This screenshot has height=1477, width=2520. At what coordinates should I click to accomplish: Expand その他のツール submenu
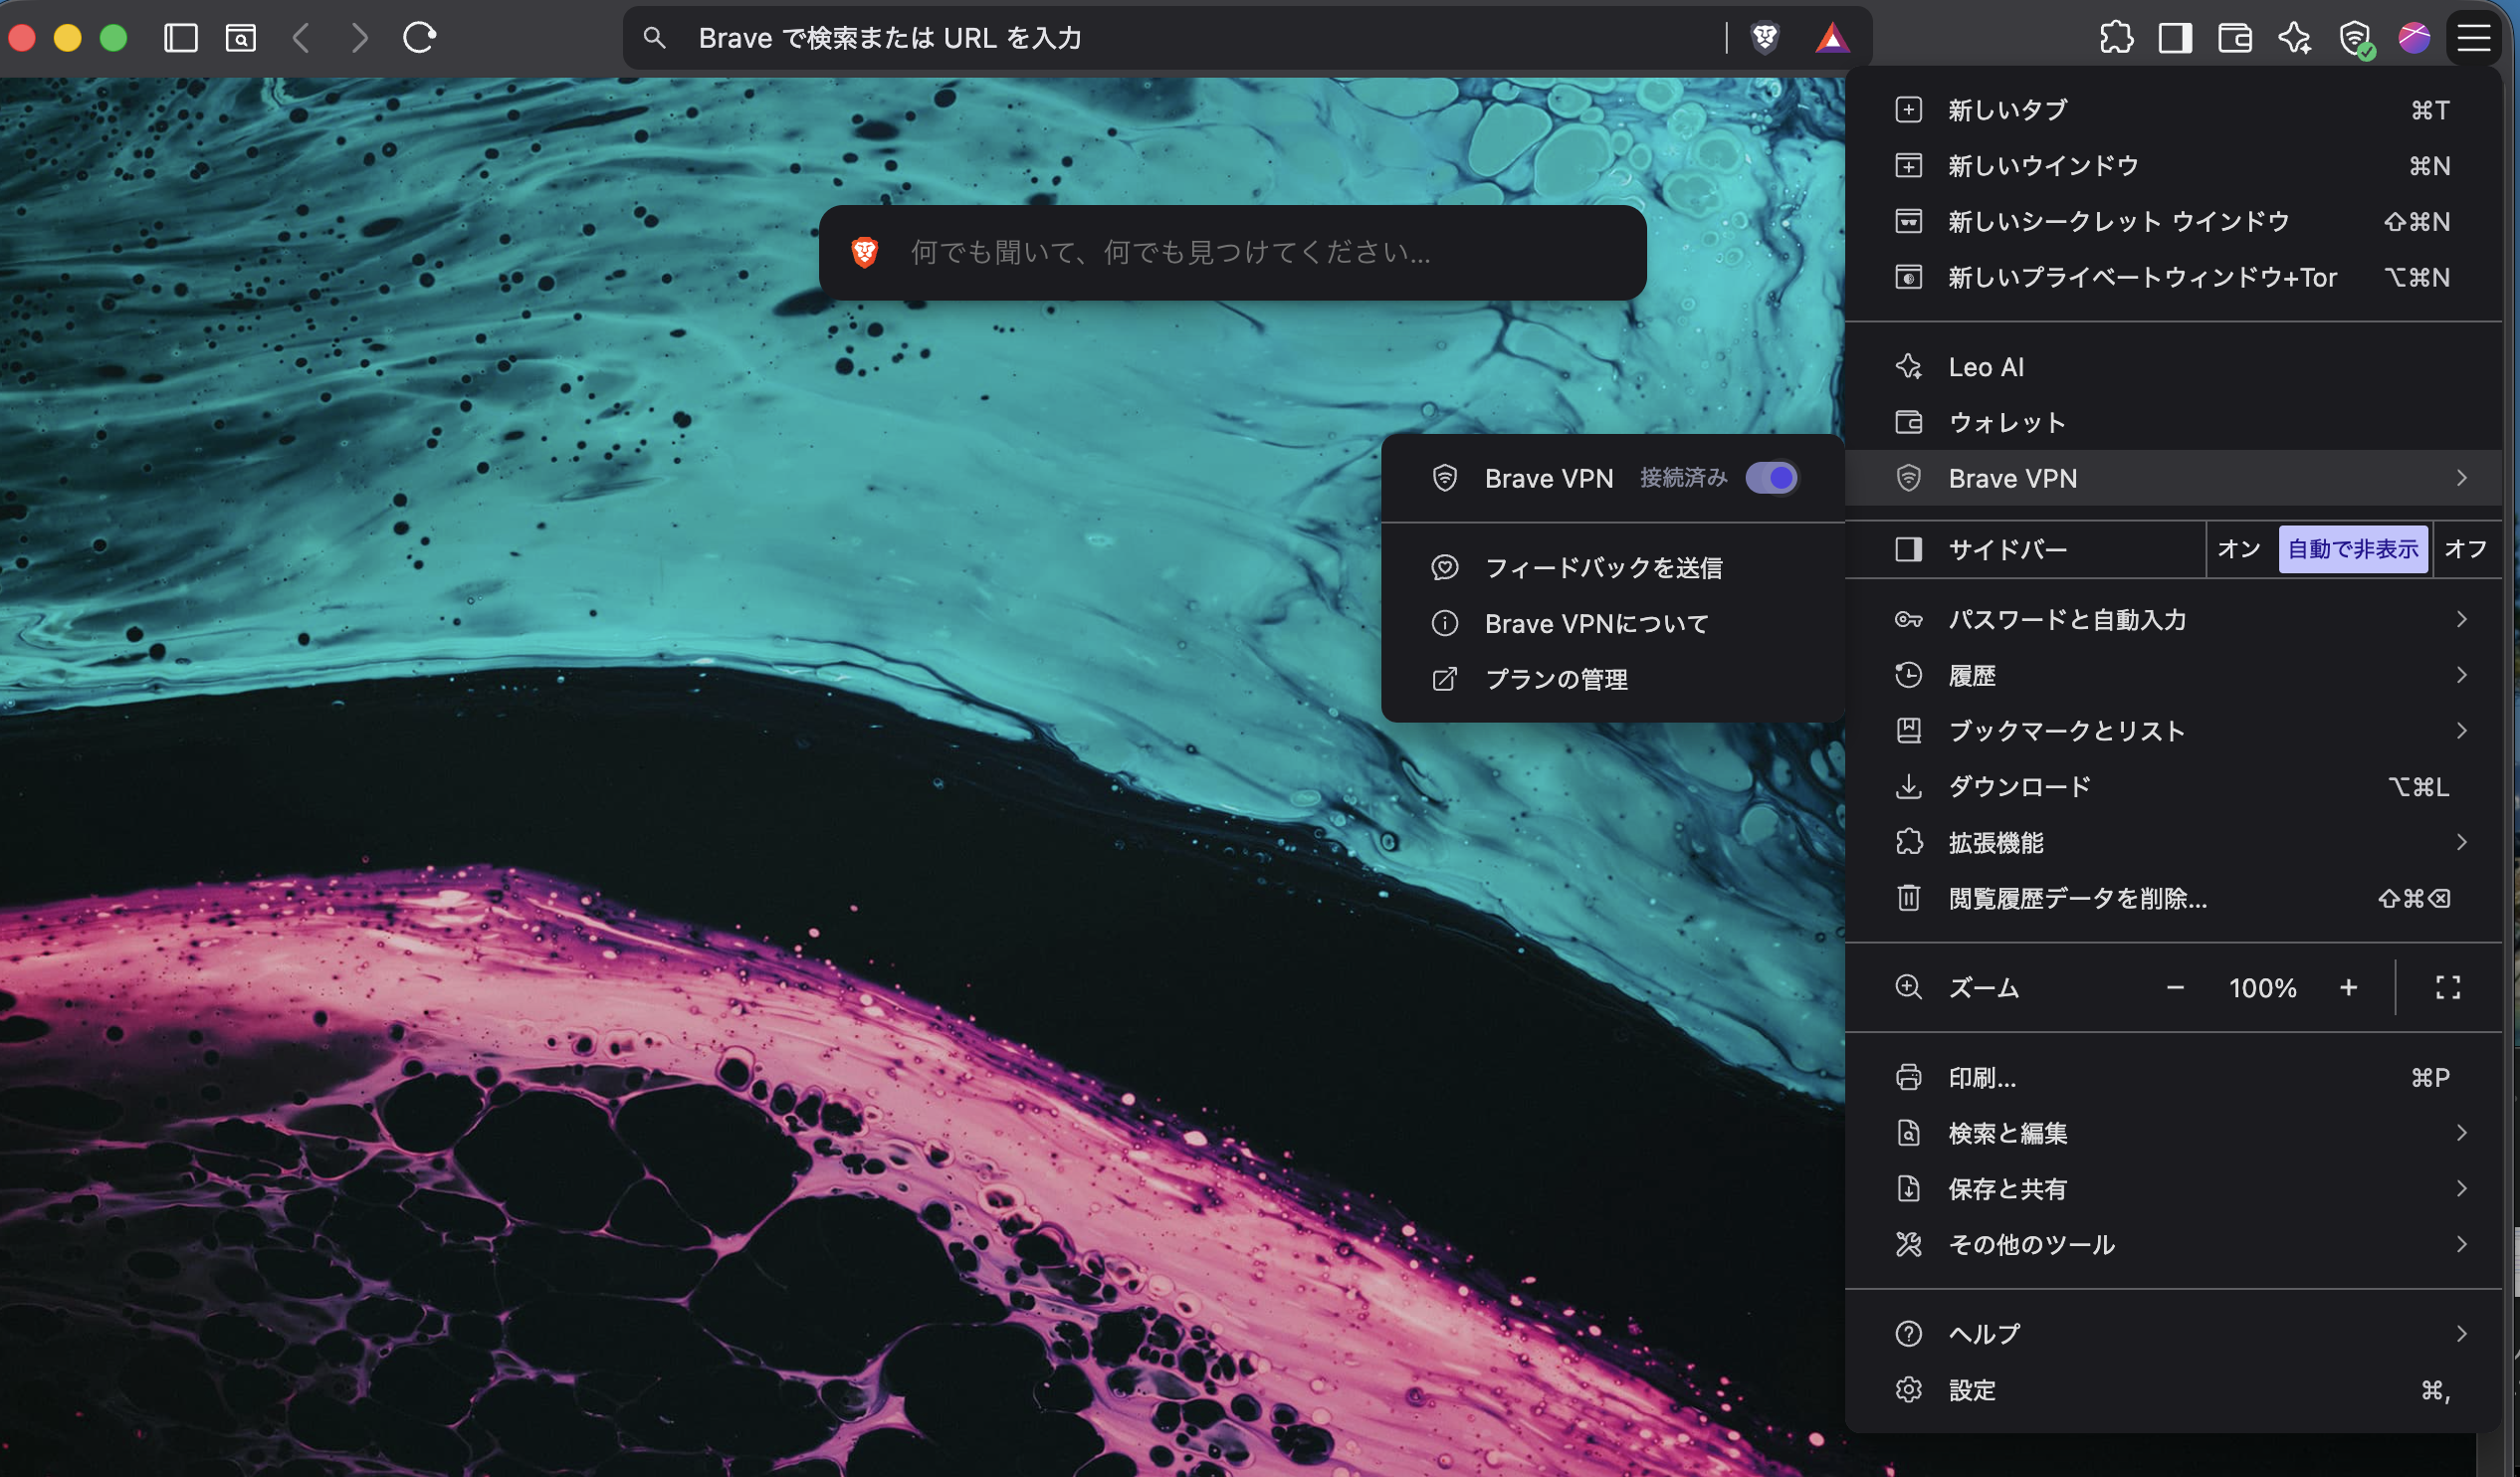point(2462,1245)
